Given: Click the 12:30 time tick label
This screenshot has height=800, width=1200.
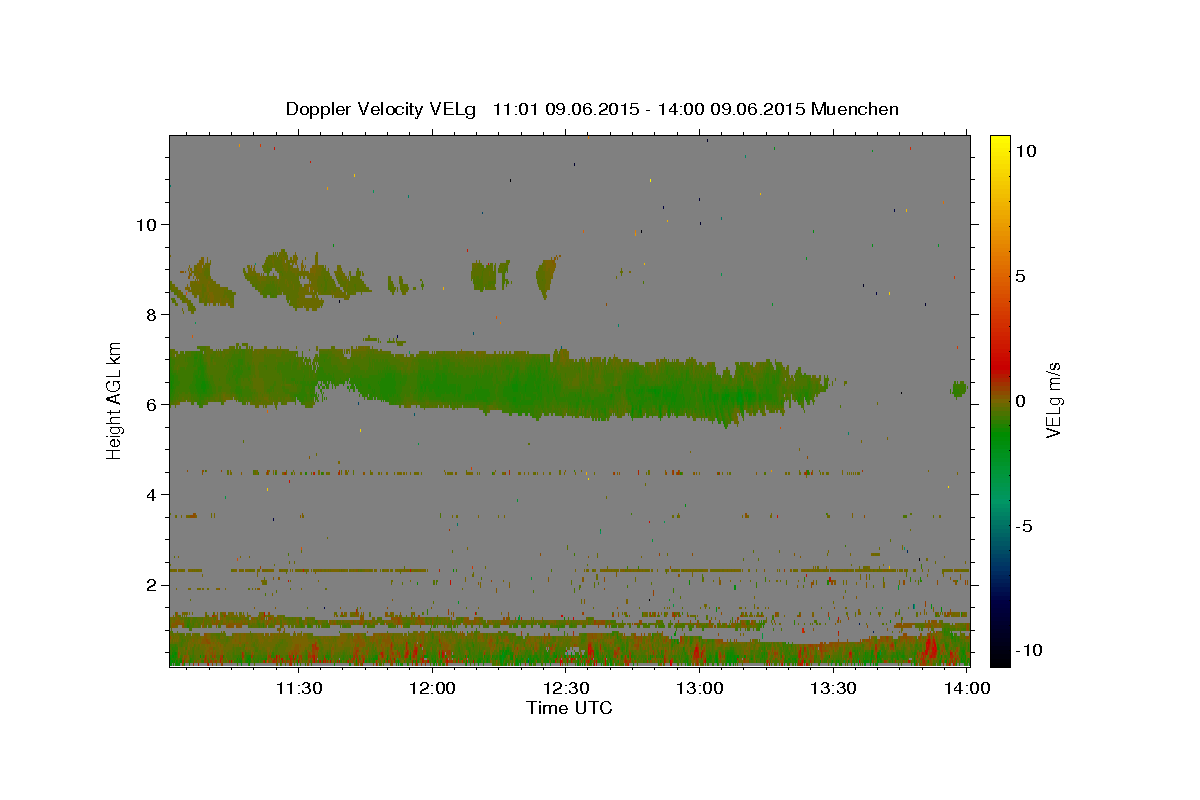Looking at the screenshot, I should [566, 688].
